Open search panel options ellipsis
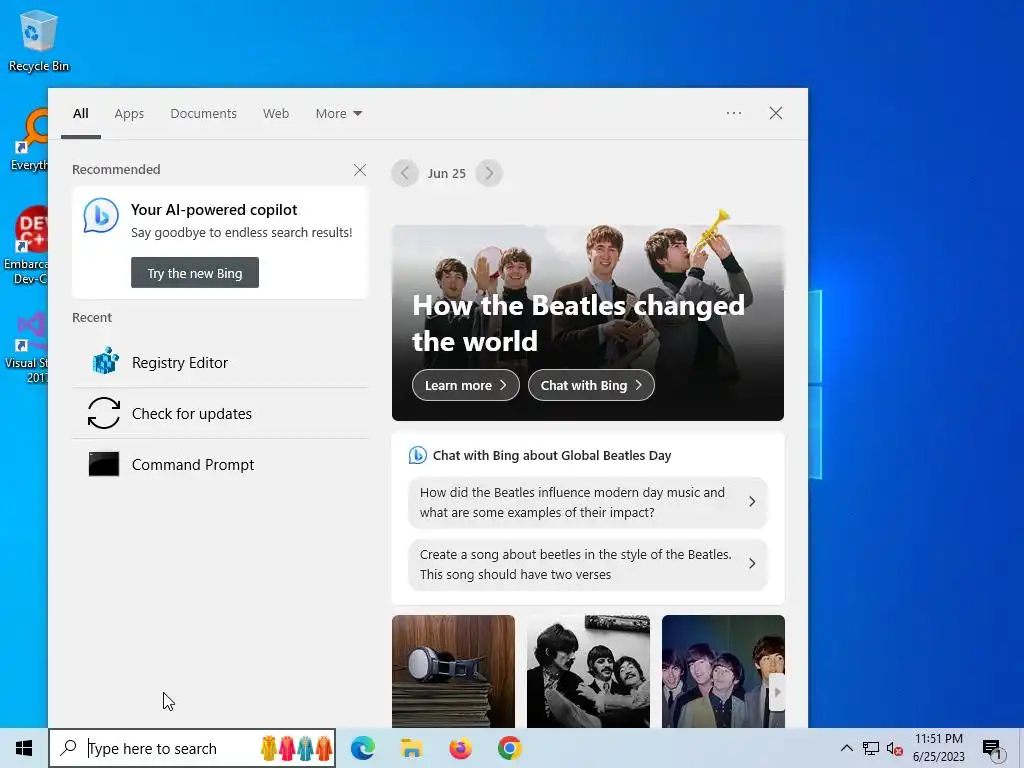Viewport: 1024px width, 768px height. click(734, 113)
